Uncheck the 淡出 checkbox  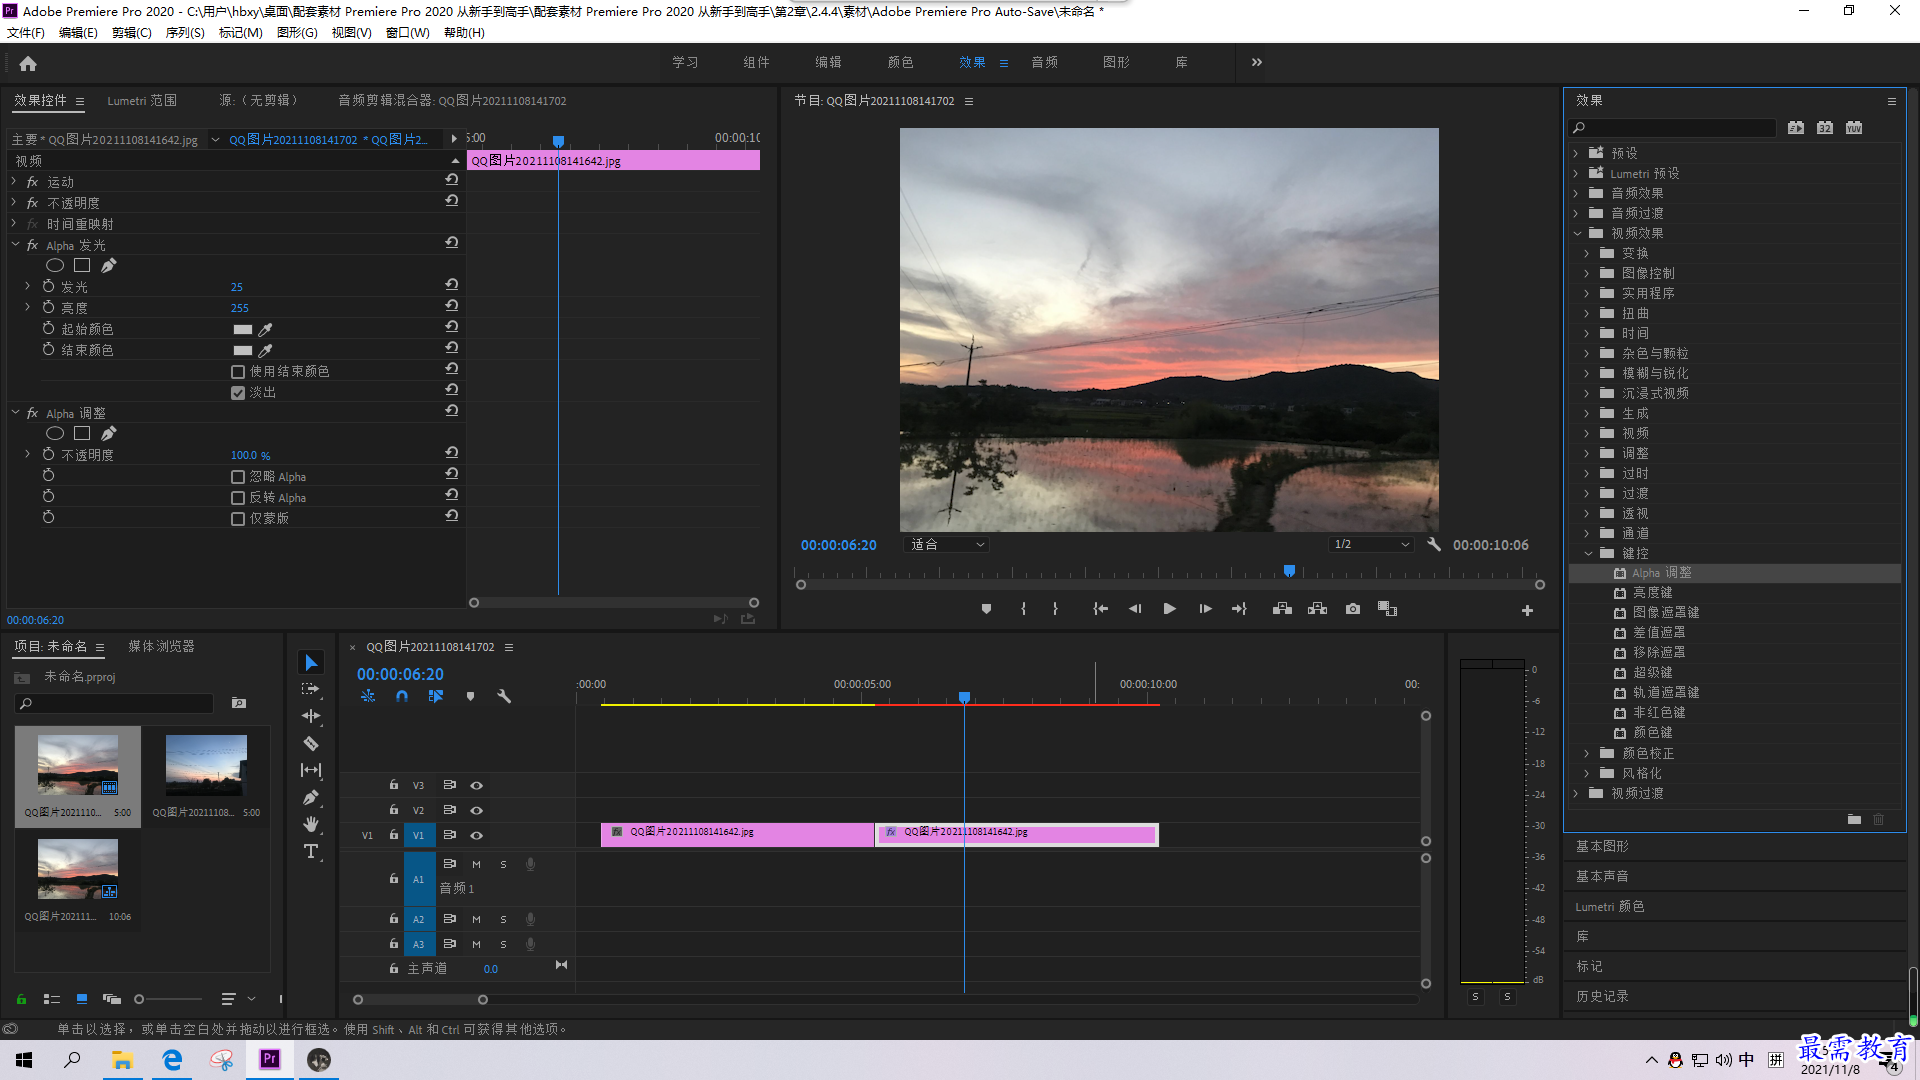238,393
